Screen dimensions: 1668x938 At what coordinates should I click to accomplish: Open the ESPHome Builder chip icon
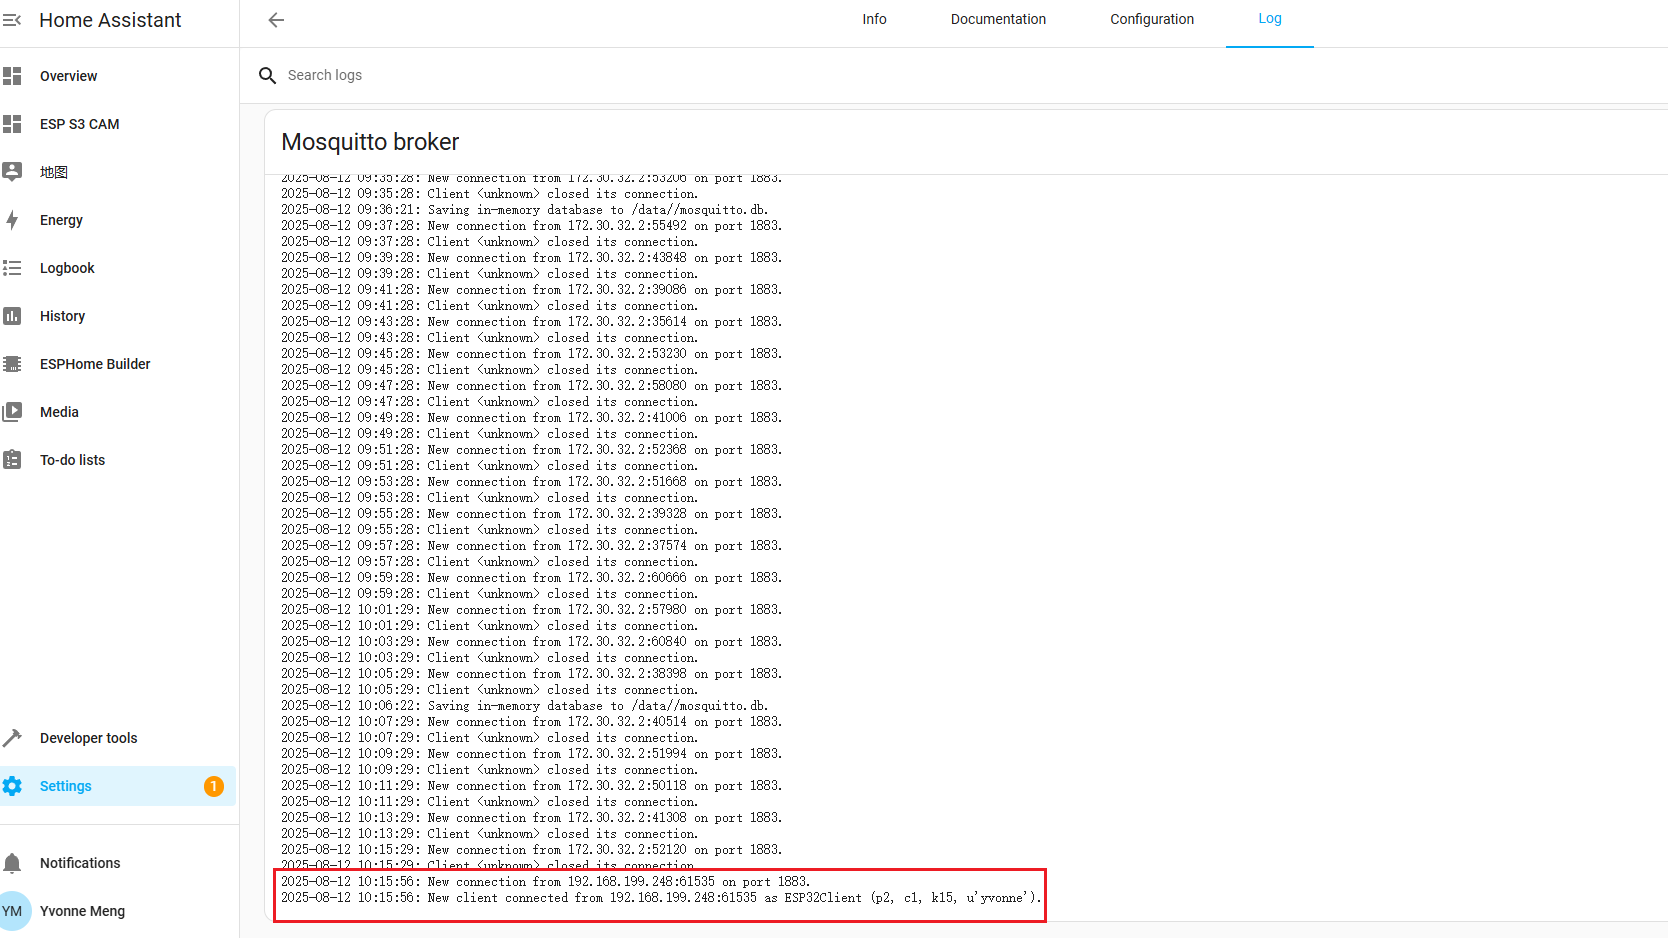pyautogui.click(x=12, y=364)
